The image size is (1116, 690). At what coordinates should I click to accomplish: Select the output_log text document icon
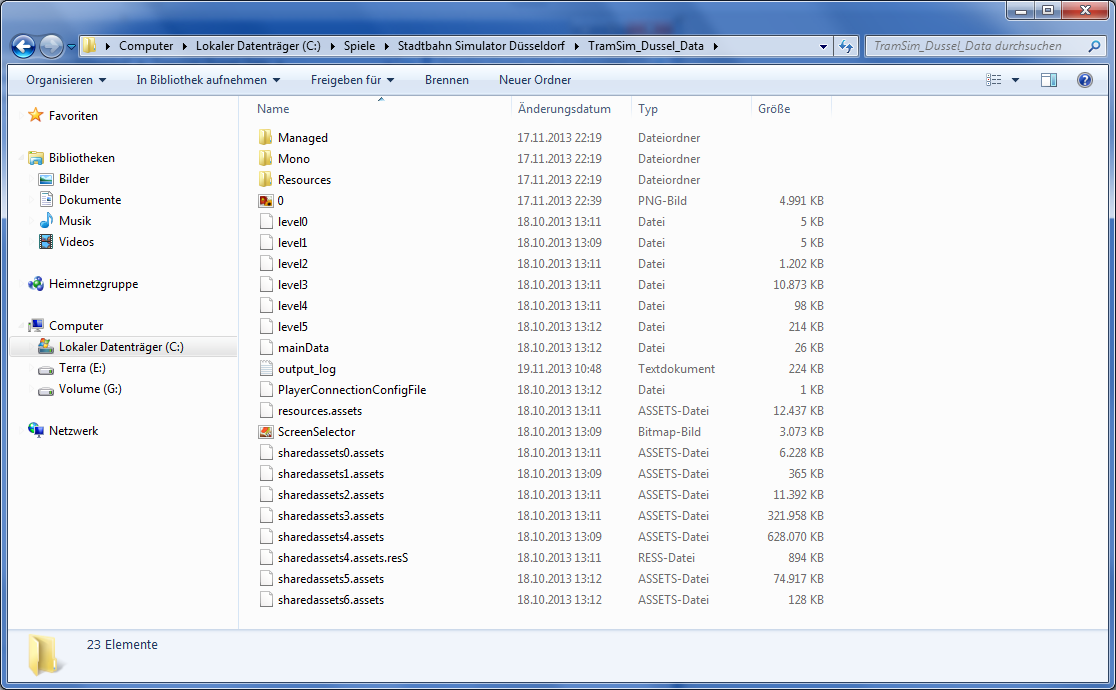tap(266, 369)
